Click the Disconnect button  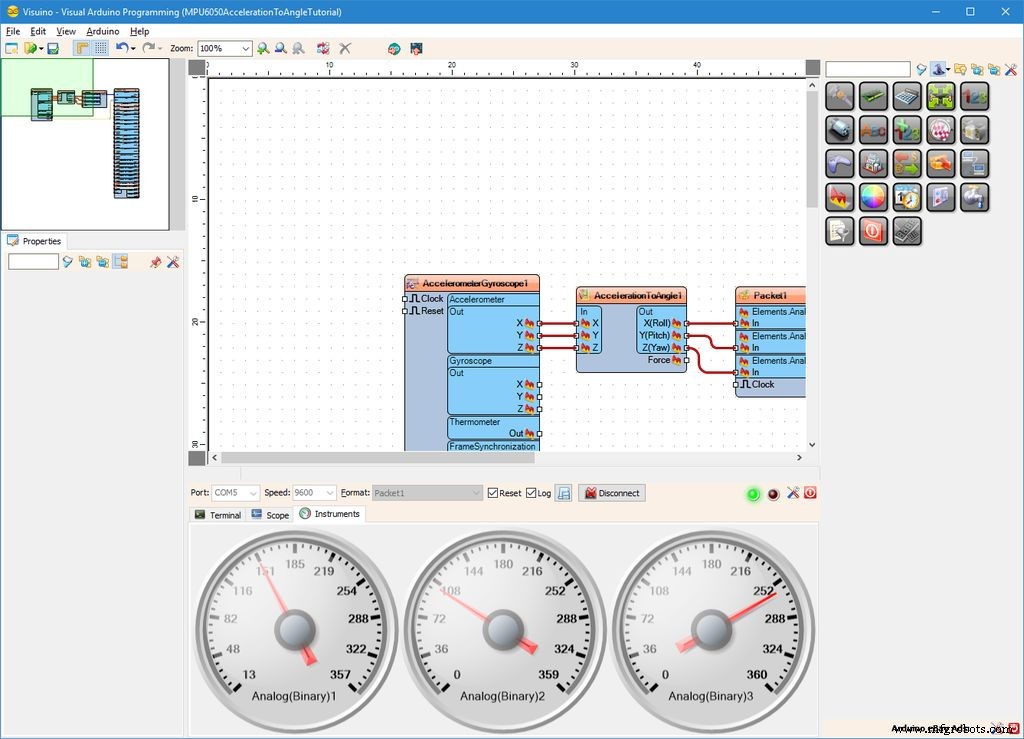click(611, 492)
